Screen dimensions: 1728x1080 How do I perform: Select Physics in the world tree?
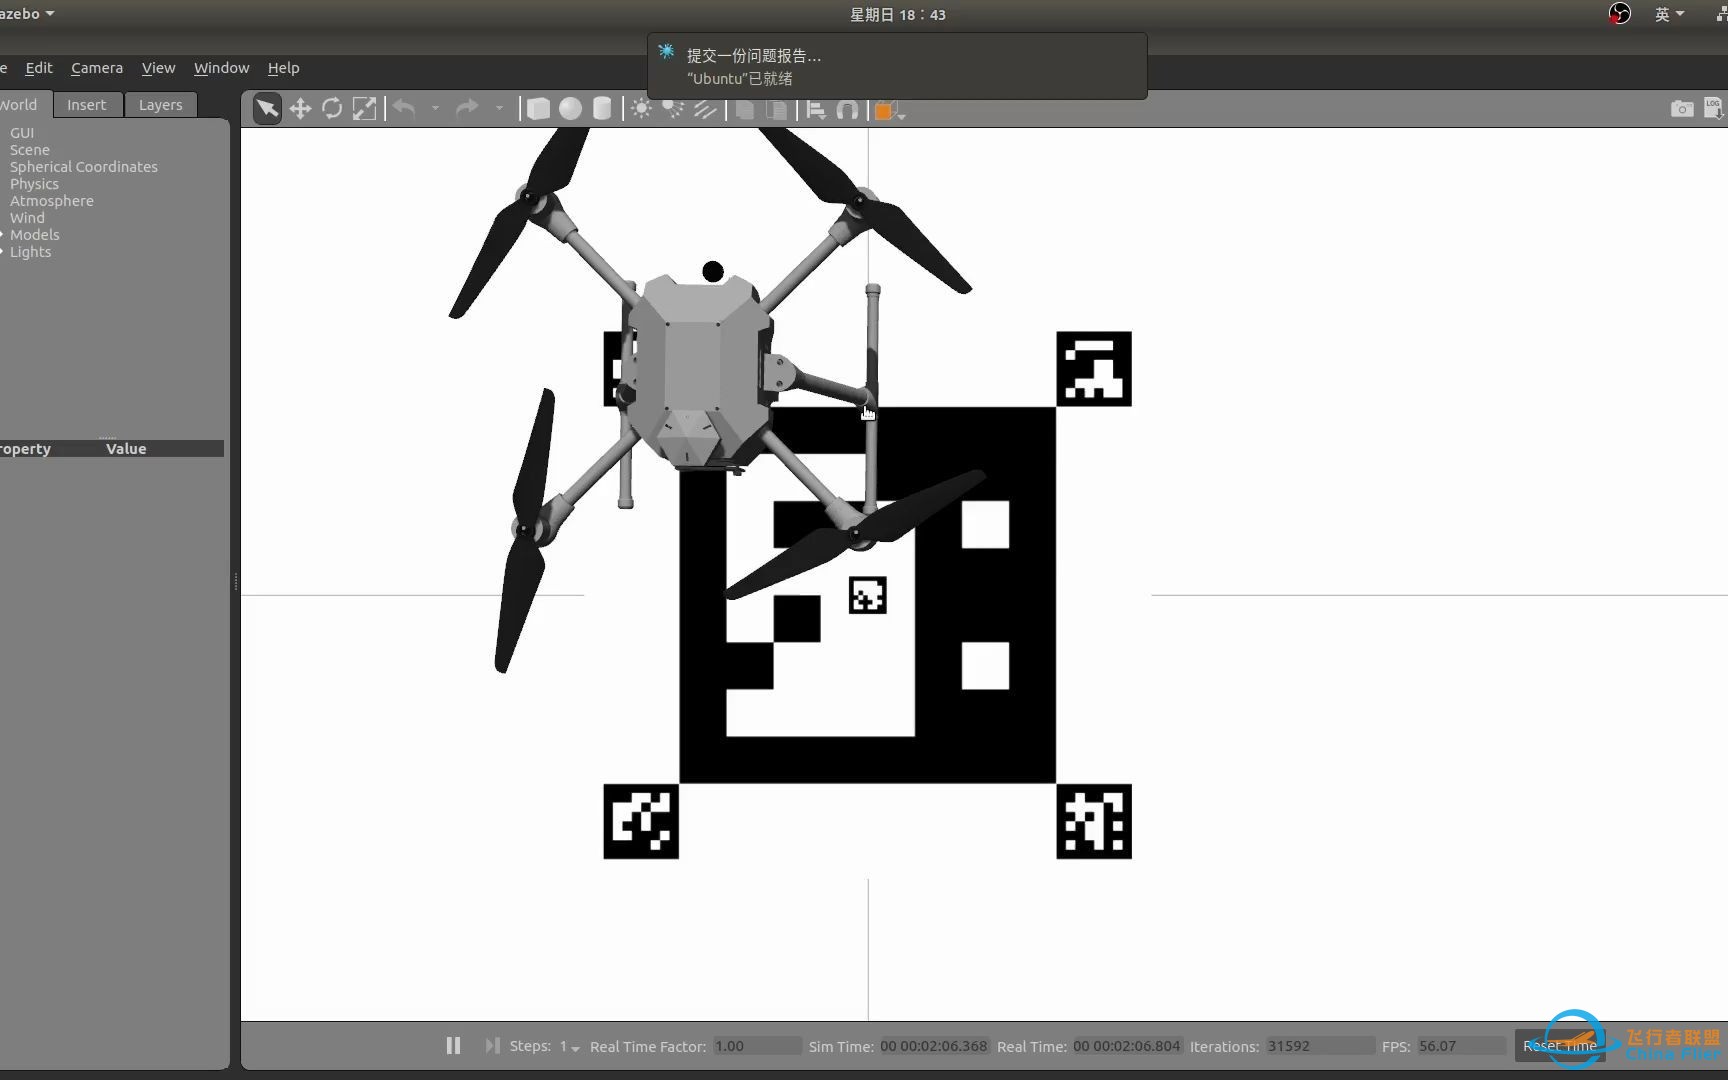(34, 183)
